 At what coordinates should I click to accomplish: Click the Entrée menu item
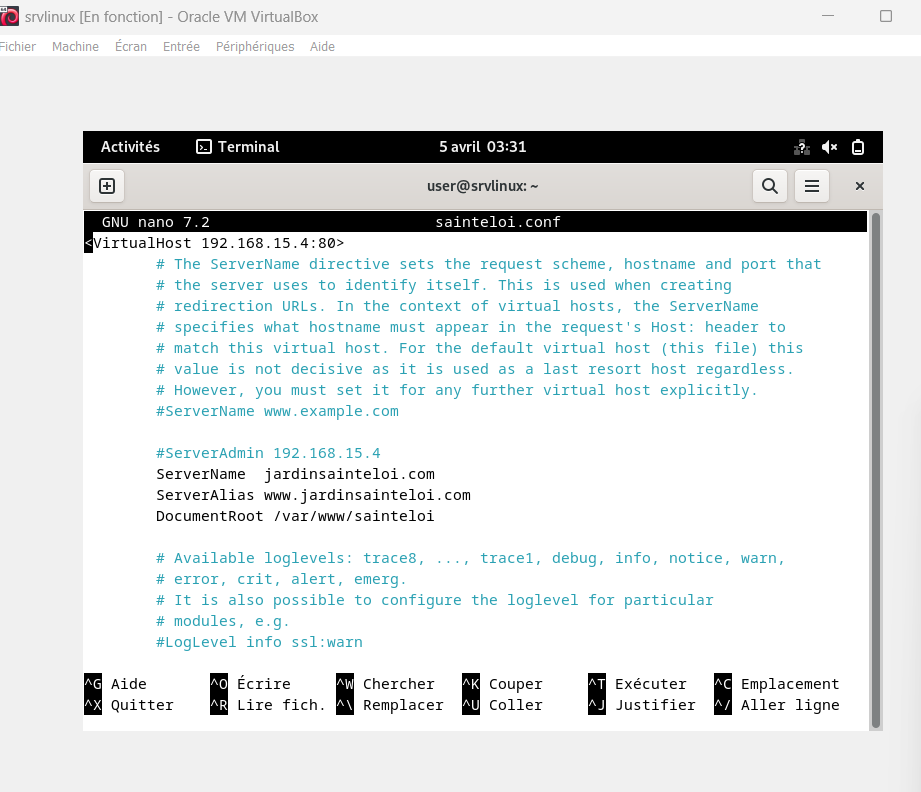[x=181, y=47]
